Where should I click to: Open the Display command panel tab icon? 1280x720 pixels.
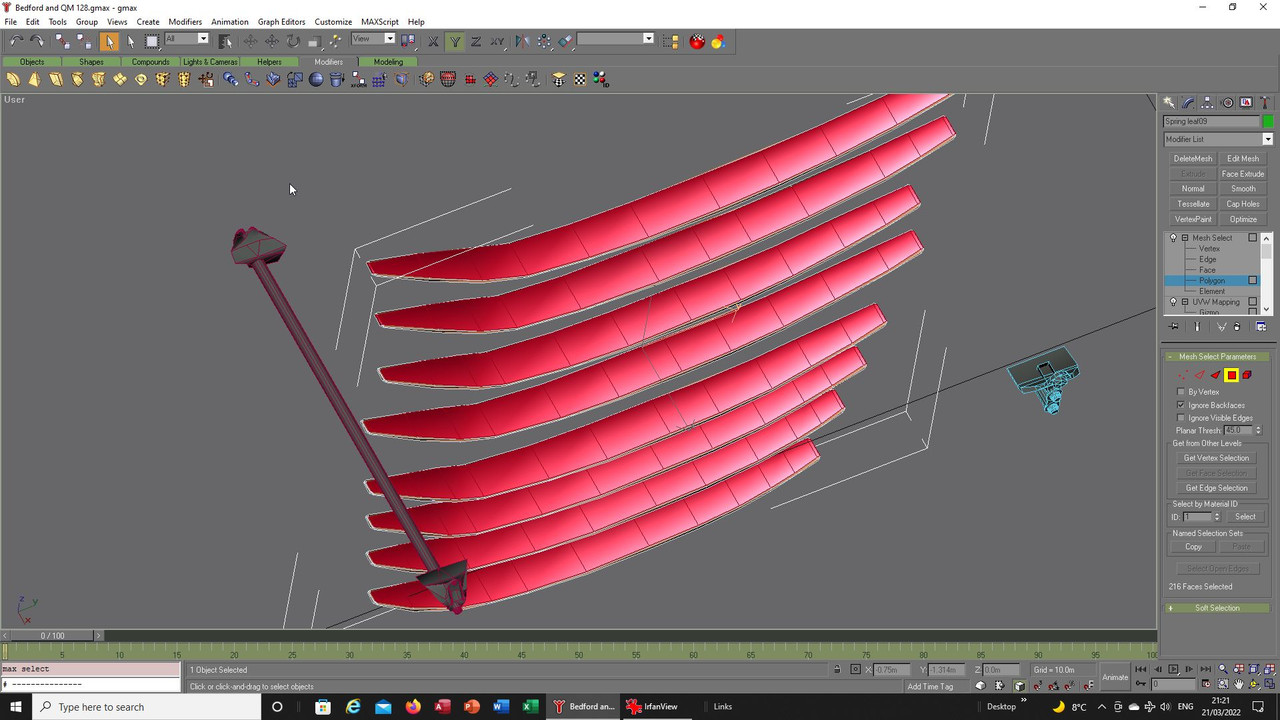click(x=1246, y=102)
